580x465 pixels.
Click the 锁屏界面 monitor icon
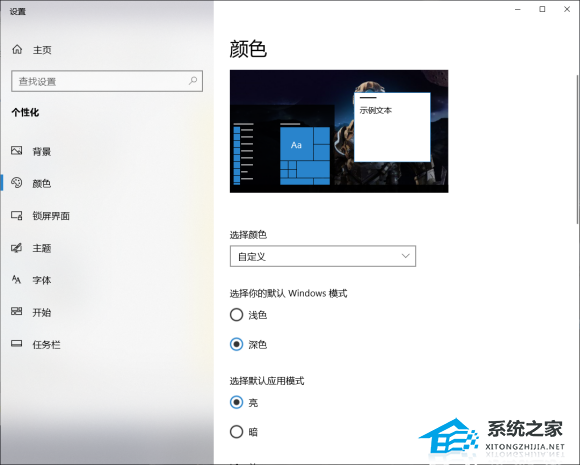tap(16, 215)
